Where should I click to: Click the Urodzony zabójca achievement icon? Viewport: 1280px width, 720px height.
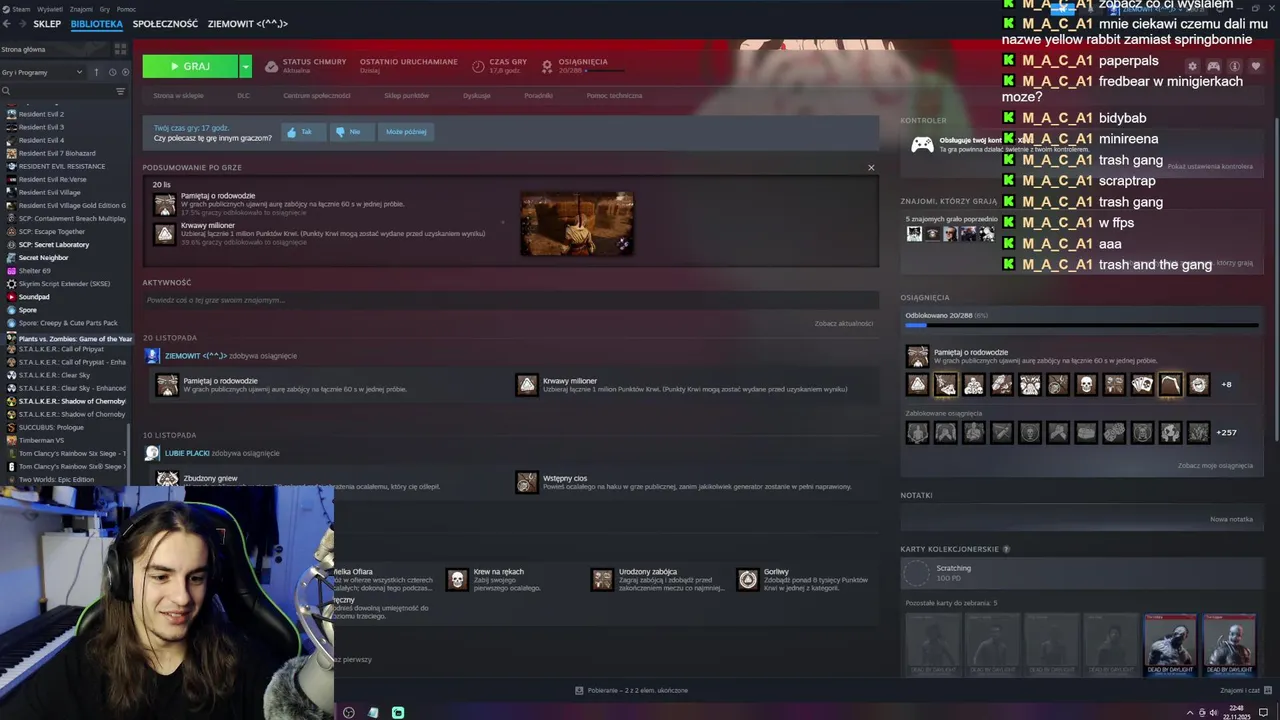[602, 580]
